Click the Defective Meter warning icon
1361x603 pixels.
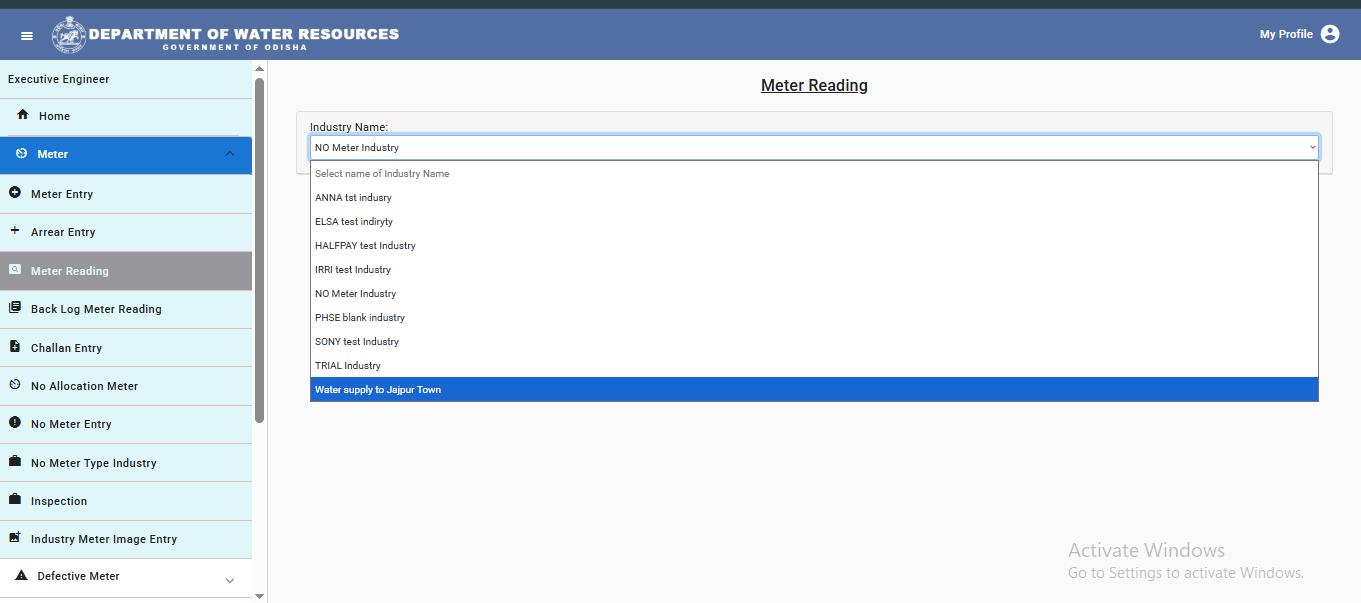pos(21,576)
